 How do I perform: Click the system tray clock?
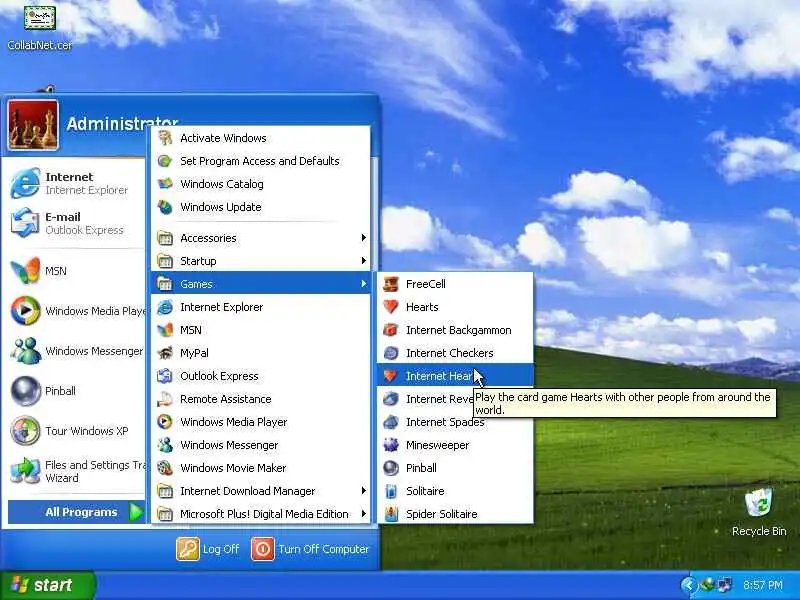[x=763, y=585]
